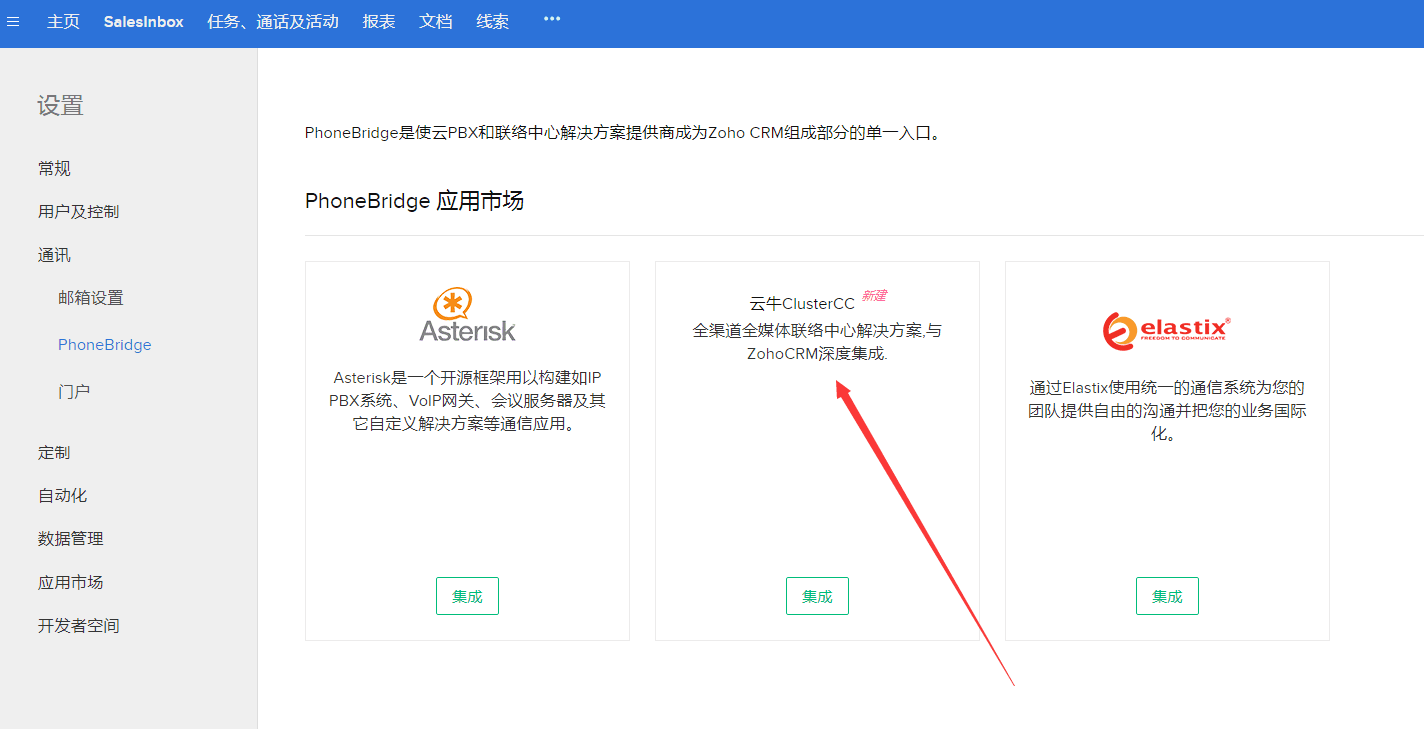Viewport: 1424px width, 729px height.
Task: Click 集成 button under Elastix
Action: coord(1167,596)
